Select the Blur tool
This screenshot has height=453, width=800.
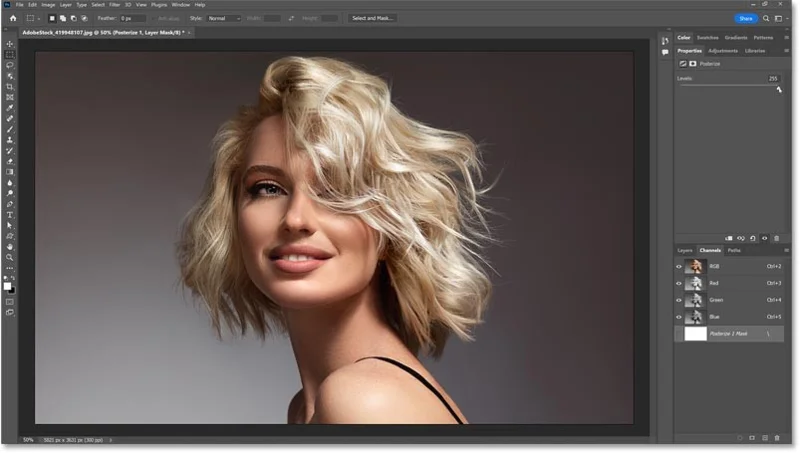pyautogui.click(x=10, y=183)
